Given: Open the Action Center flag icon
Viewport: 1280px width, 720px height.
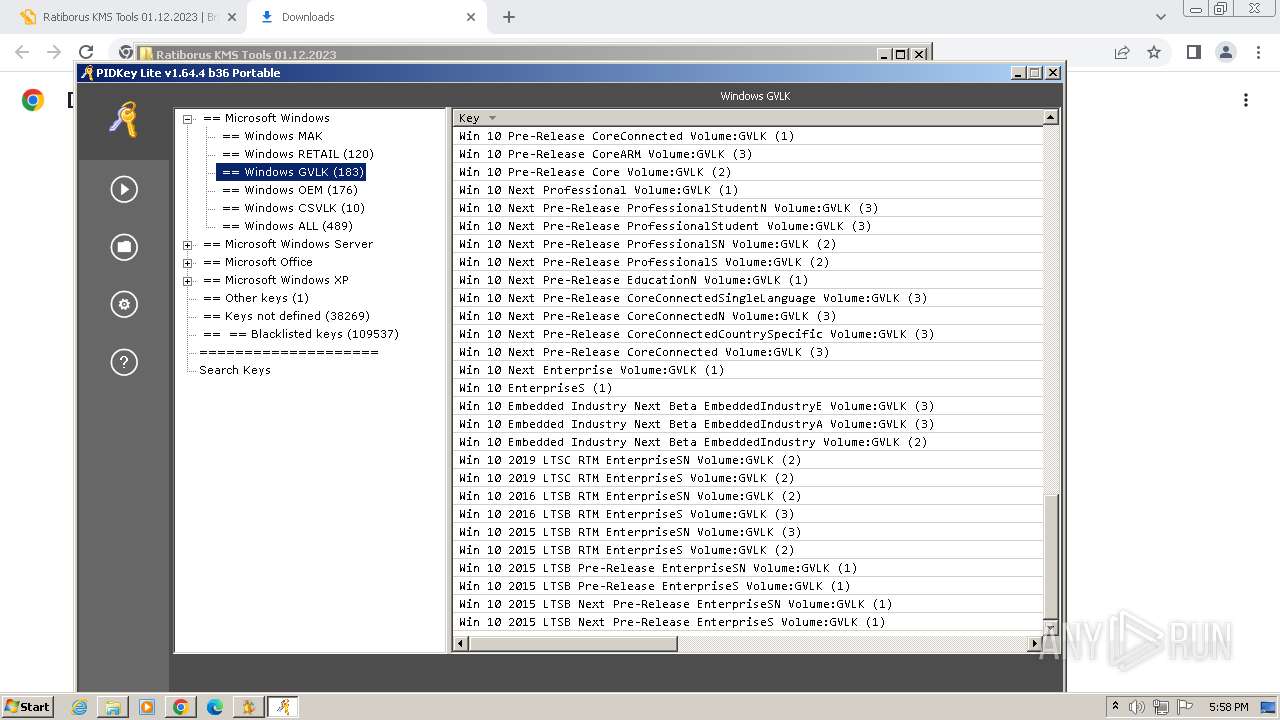Looking at the screenshot, I should click(1185, 707).
